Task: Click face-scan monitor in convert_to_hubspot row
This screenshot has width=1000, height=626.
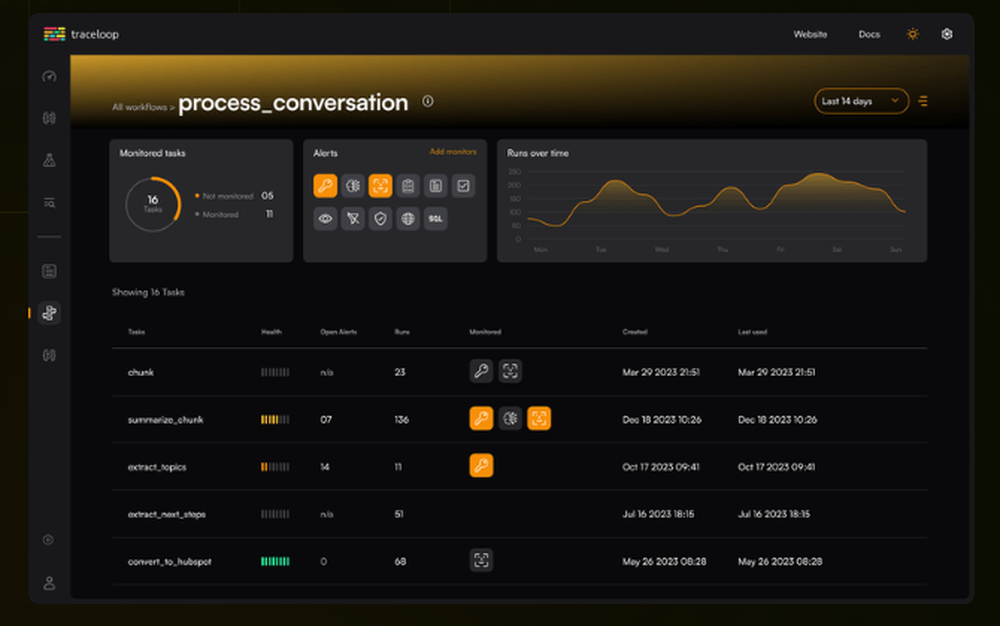Action: 481,560
